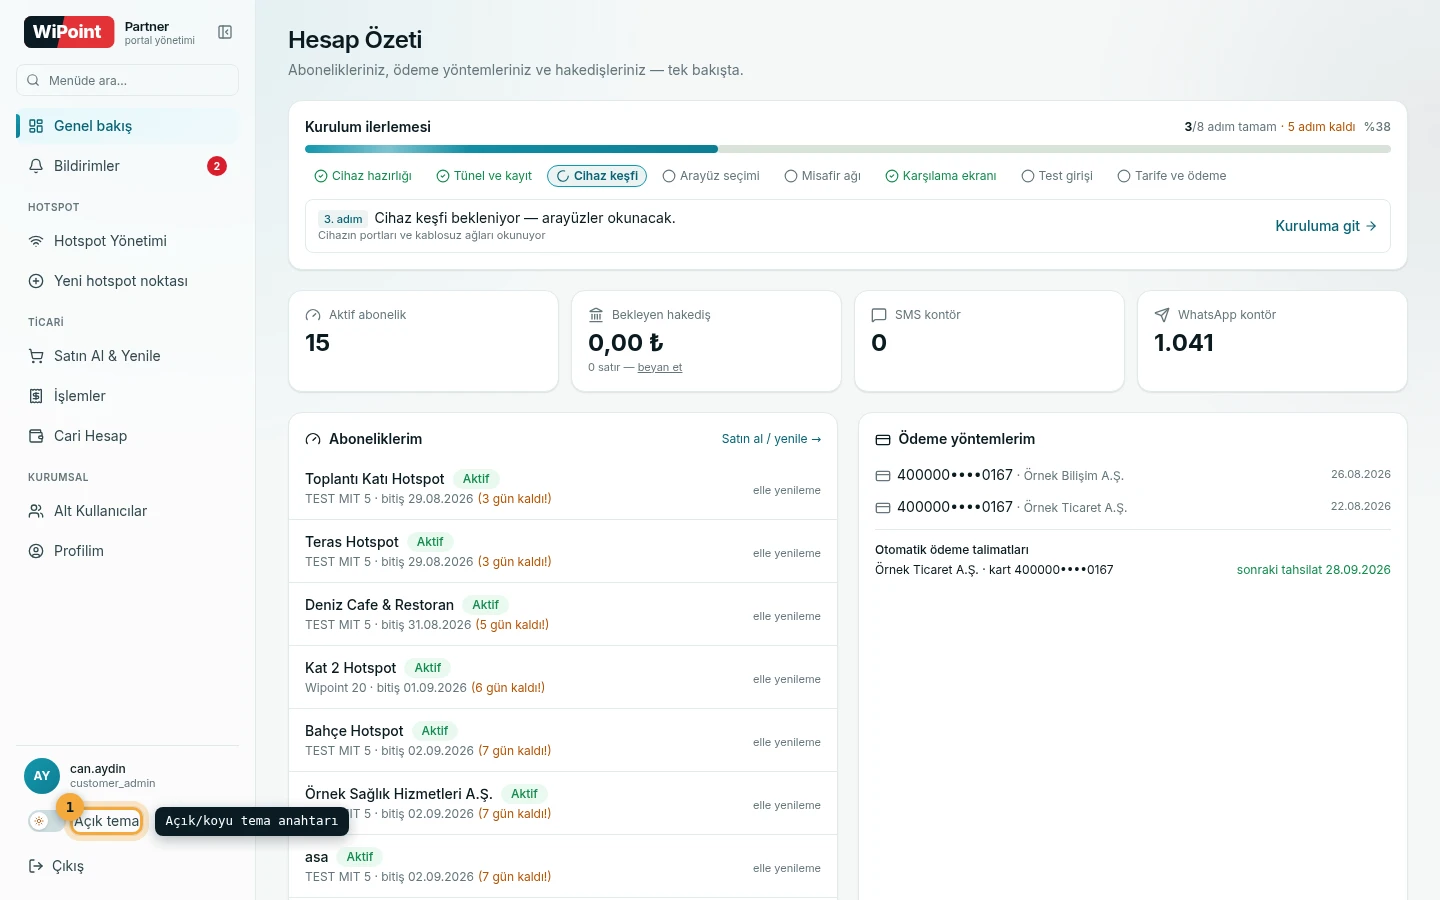Click the bell icon next to Bildirimler
This screenshot has width=1440, height=900.
pos(36,166)
